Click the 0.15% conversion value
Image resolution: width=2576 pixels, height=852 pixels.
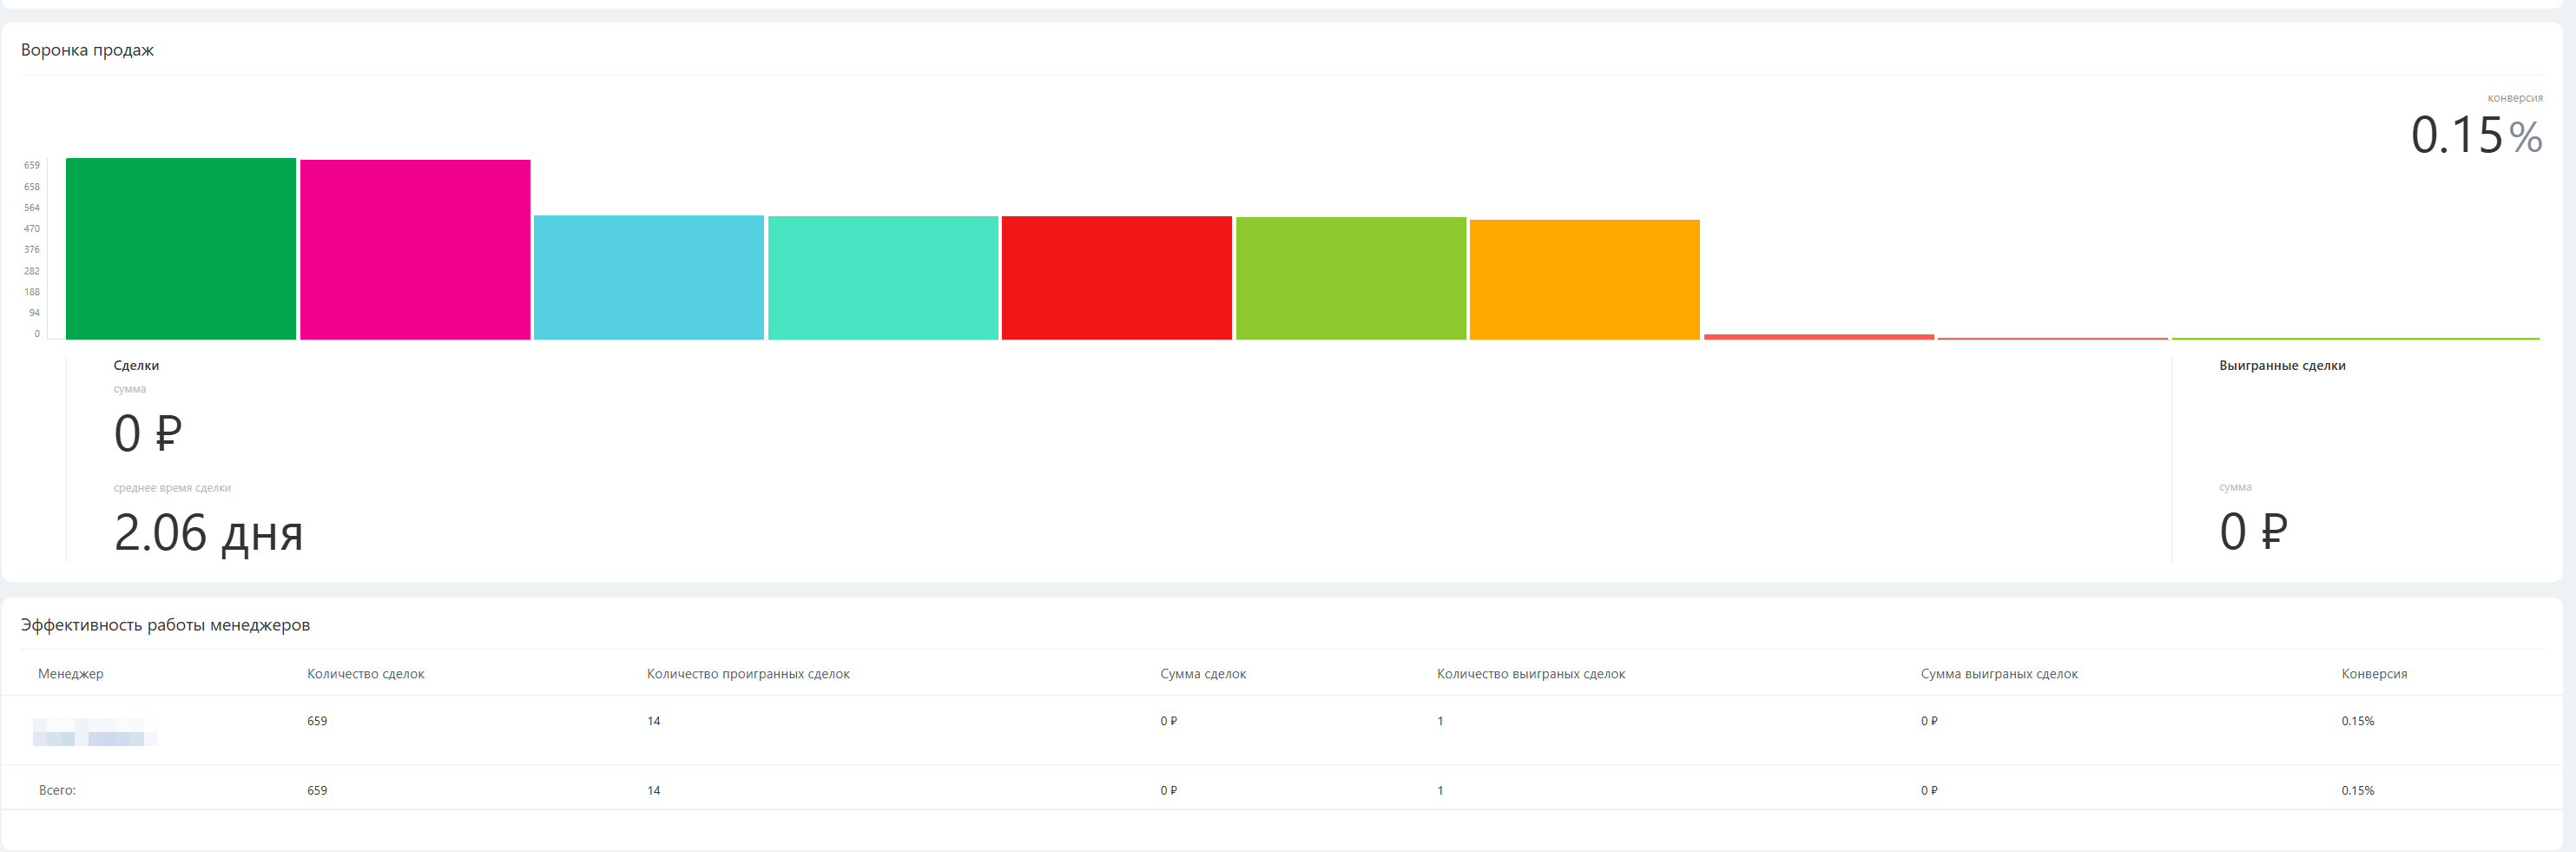click(2476, 135)
